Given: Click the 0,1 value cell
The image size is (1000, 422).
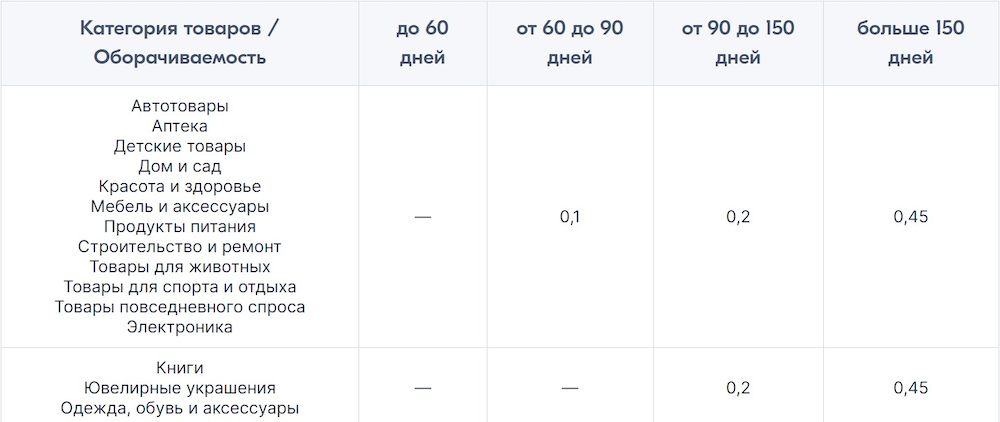Looking at the screenshot, I should (x=570, y=217).
